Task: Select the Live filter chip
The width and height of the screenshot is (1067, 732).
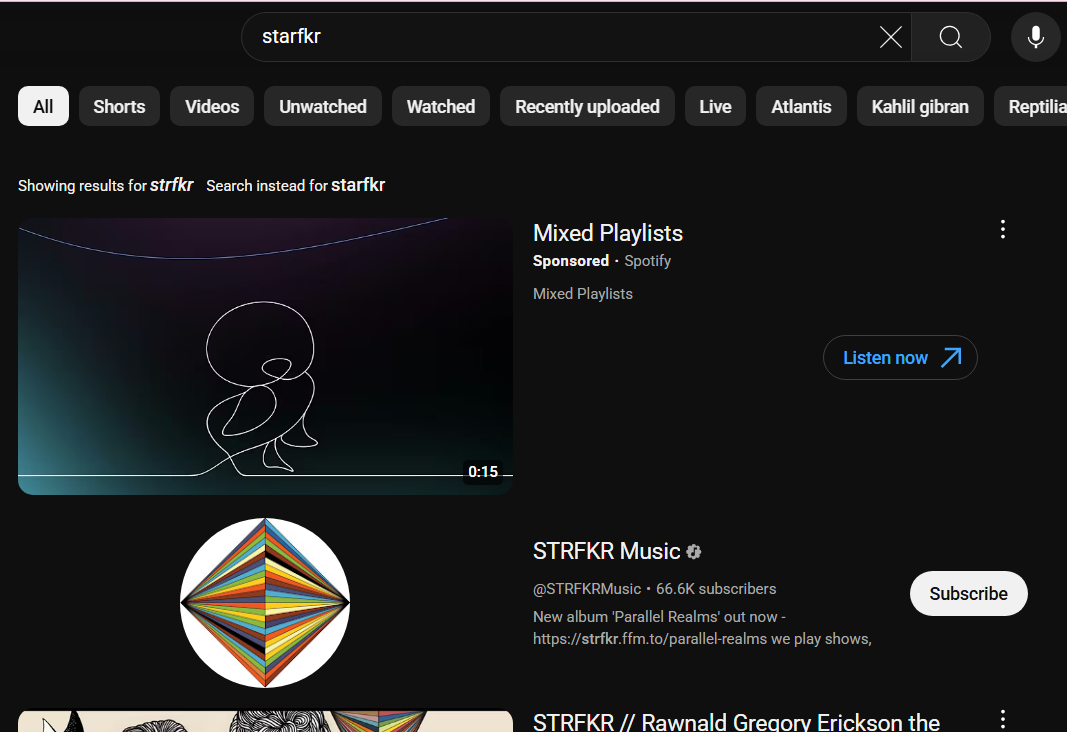Action: coord(715,107)
